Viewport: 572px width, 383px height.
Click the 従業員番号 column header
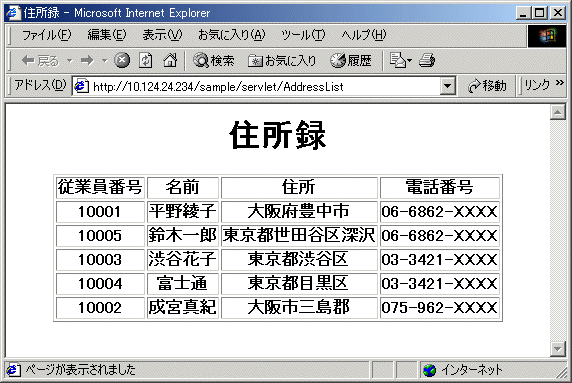click(100, 187)
